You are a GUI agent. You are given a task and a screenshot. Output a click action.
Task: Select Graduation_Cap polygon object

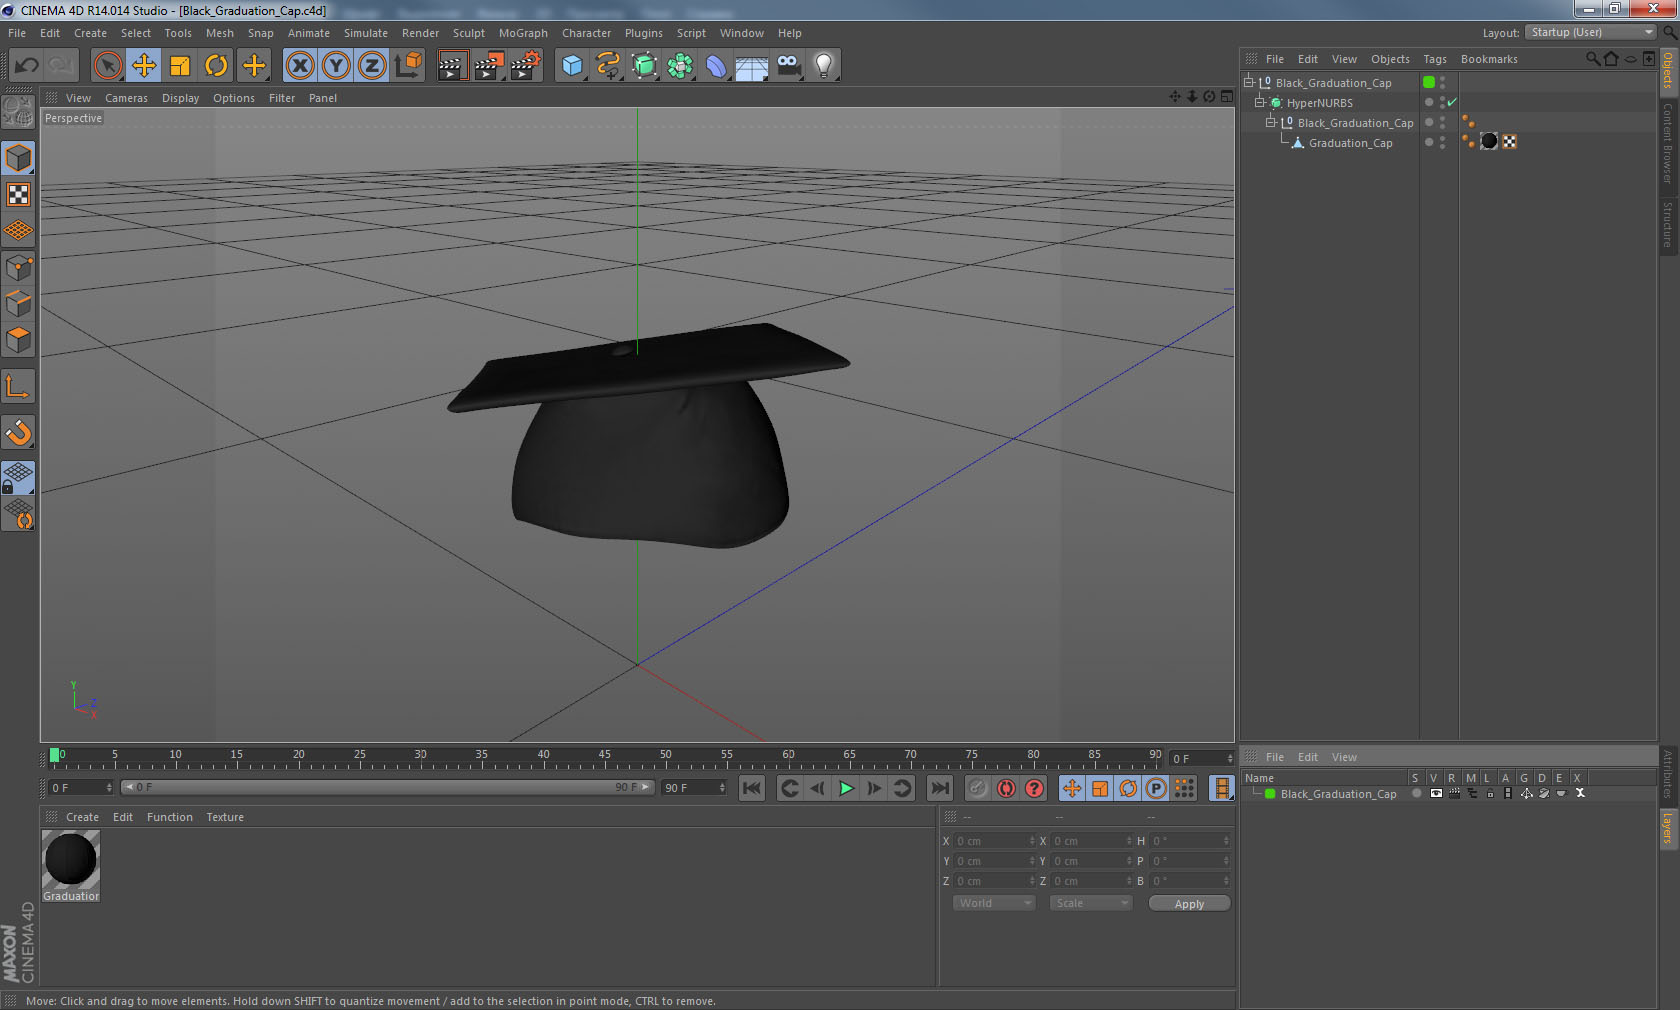(x=1350, y=143)
